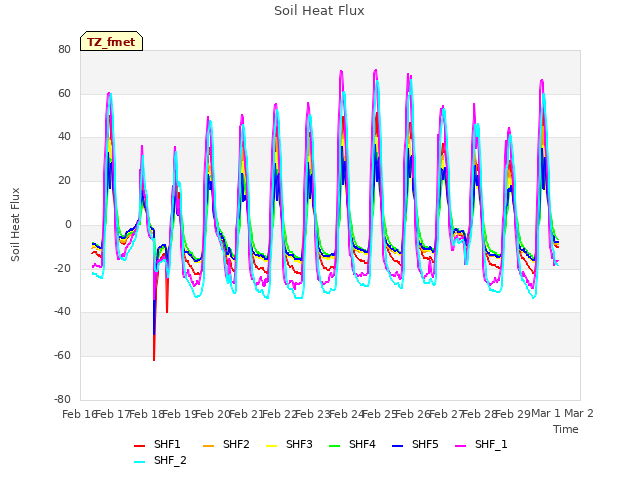Click the y-axis label -60
This screenshot has height=480, width=640.
pos(62,356)
